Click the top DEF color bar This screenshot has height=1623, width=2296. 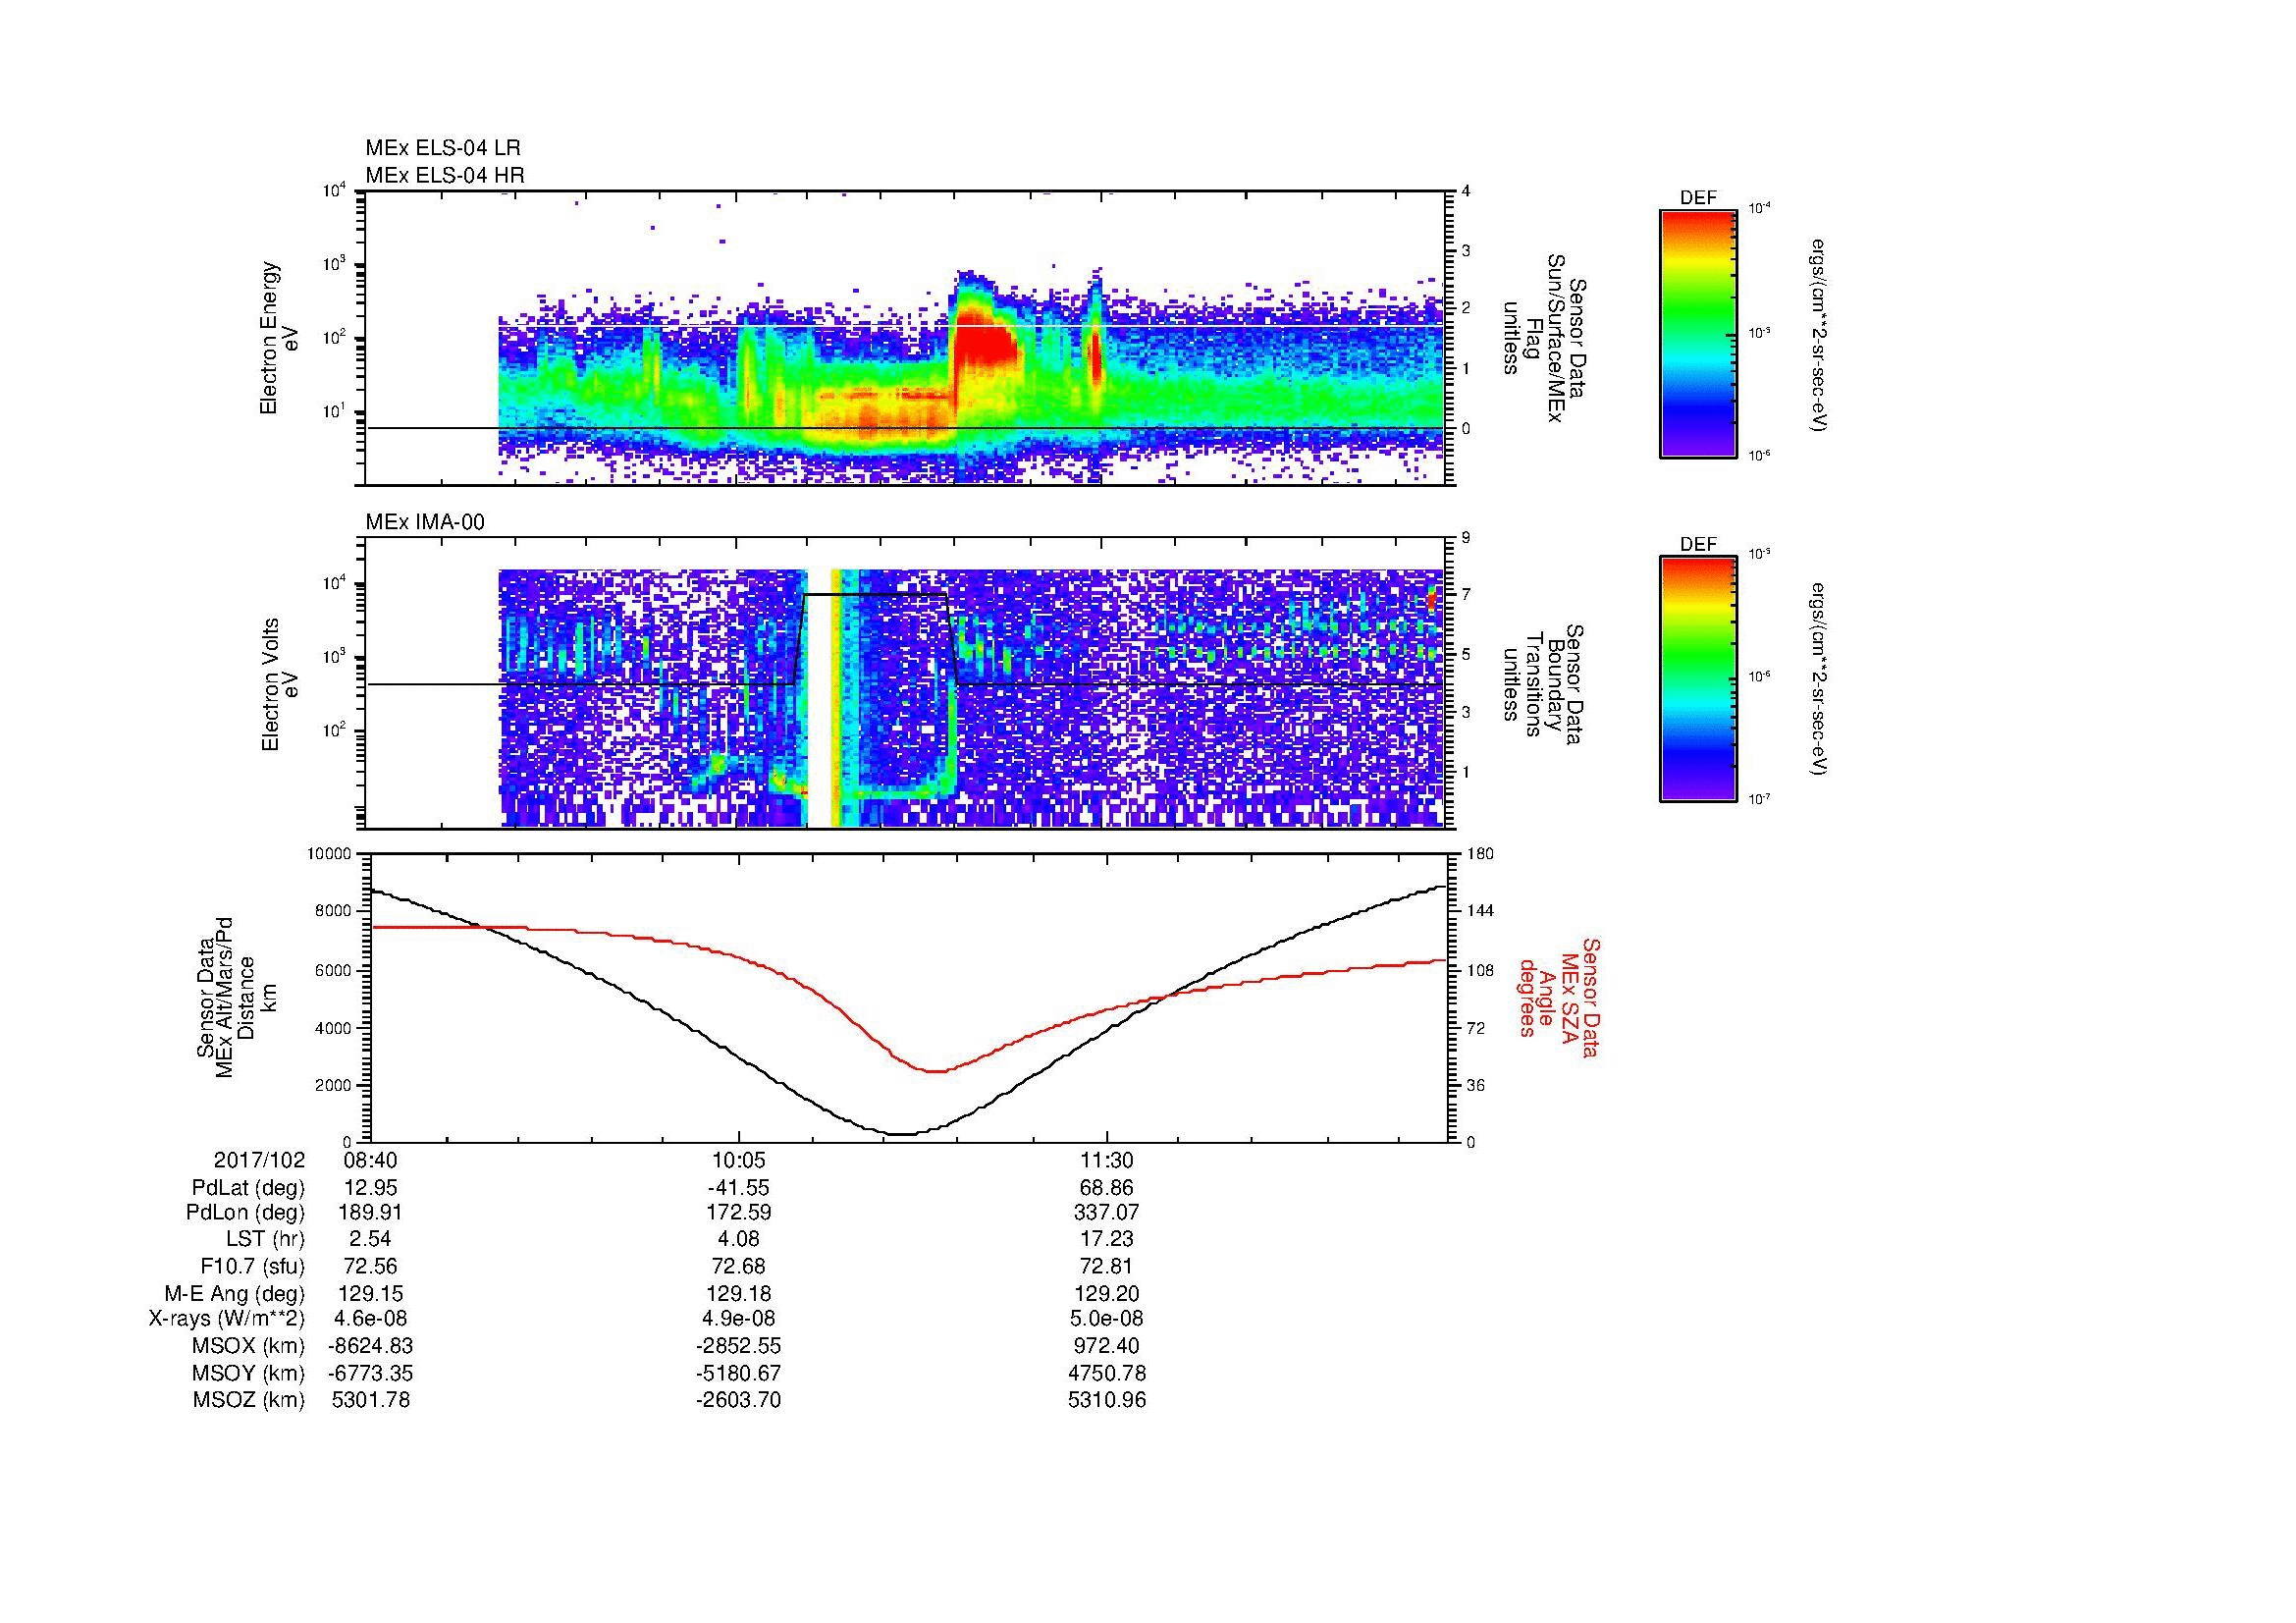pyautogui.click(x=1698, y=333)
